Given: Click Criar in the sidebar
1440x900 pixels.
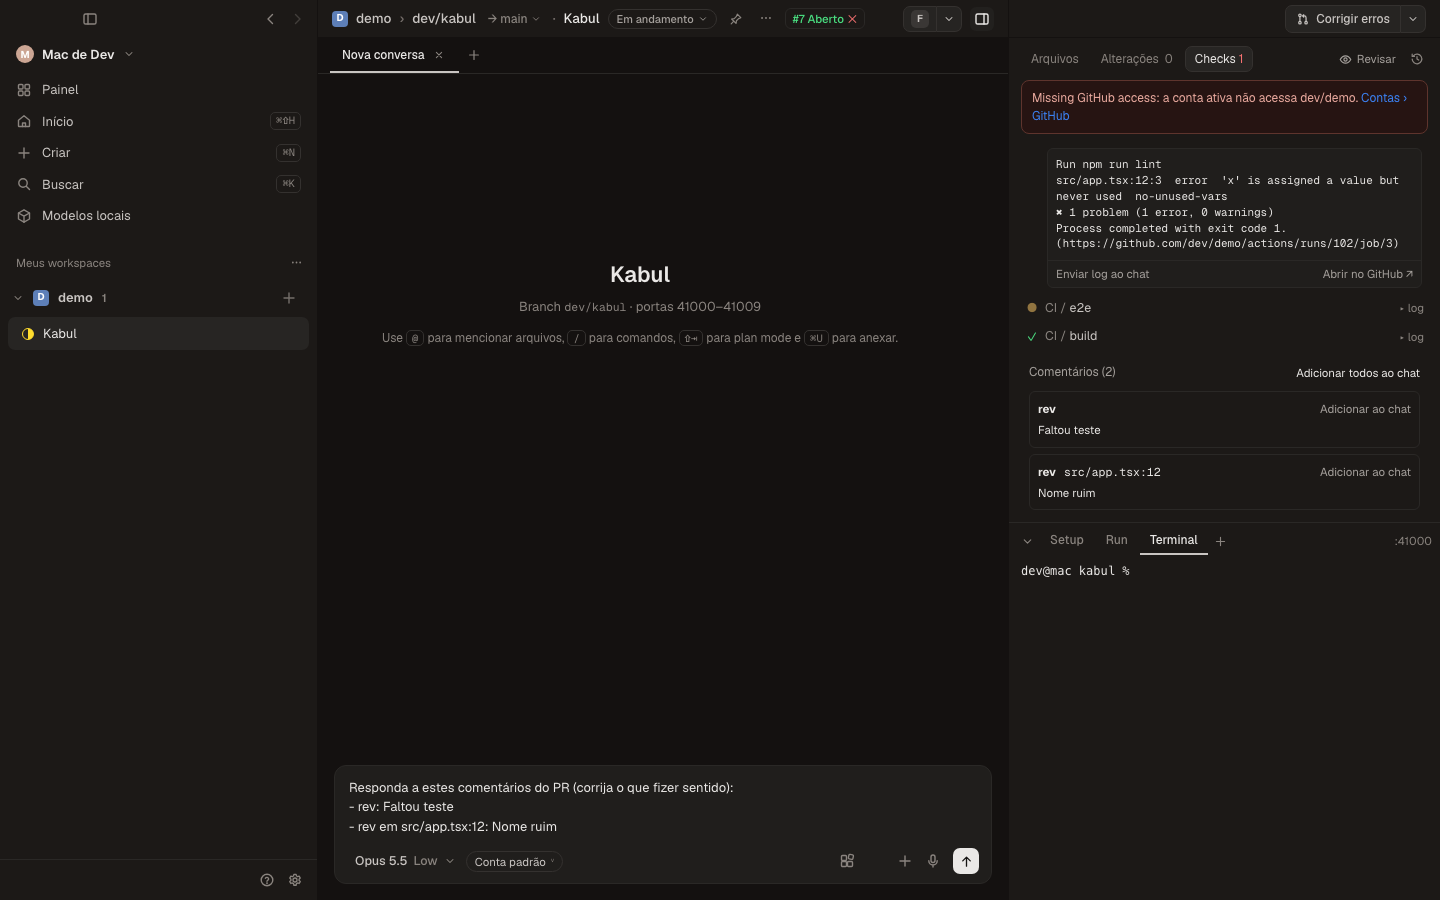Looking at the screenshot, I should click(x=158, y=153).
